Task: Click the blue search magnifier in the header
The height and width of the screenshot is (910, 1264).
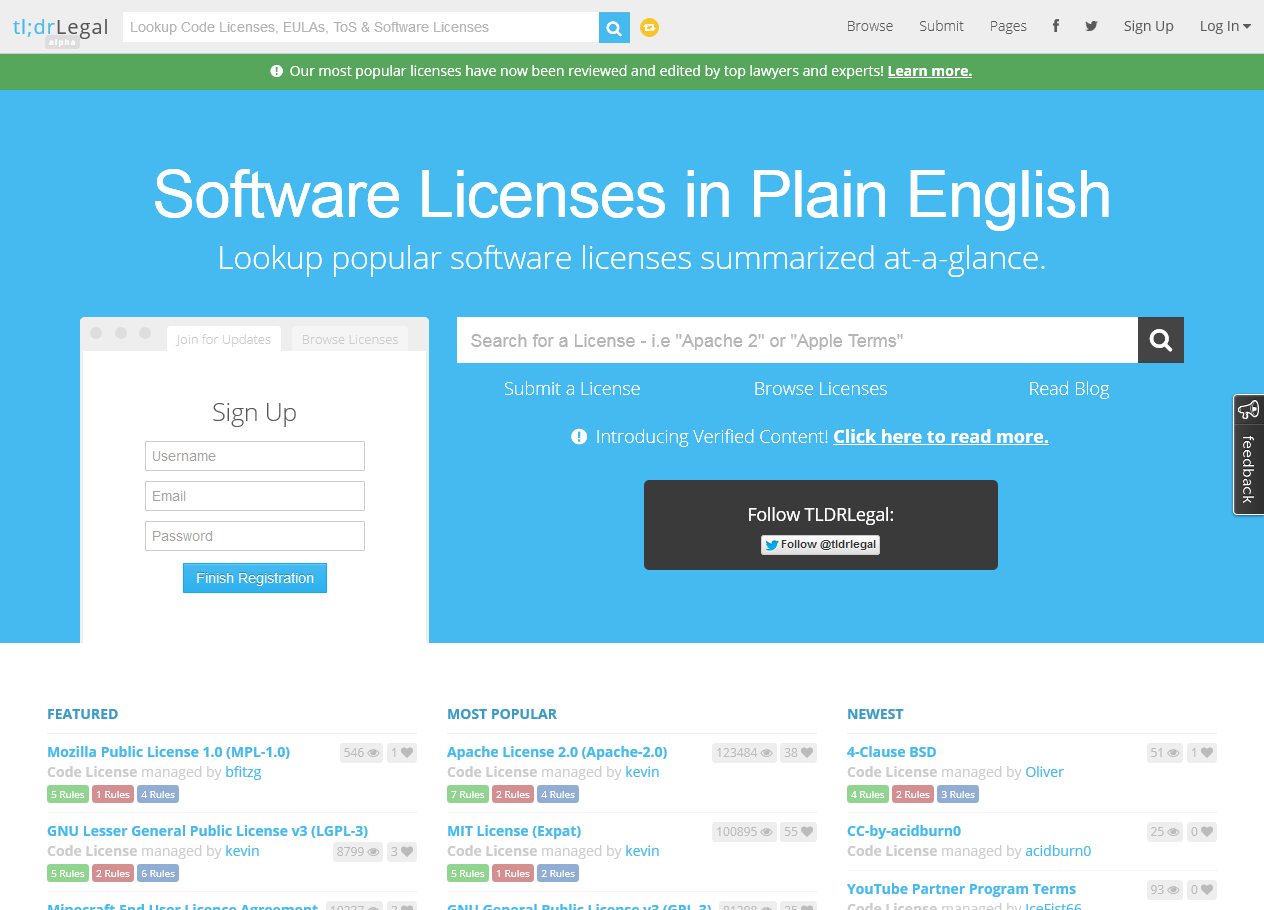Action: tap(613, 27)
